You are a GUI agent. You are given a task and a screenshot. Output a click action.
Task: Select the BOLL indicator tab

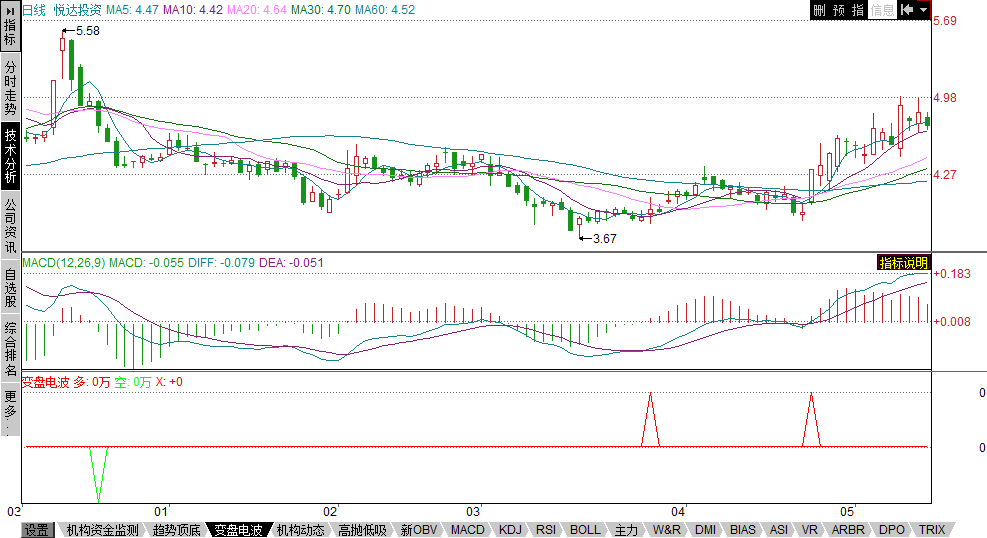point(585,530)
